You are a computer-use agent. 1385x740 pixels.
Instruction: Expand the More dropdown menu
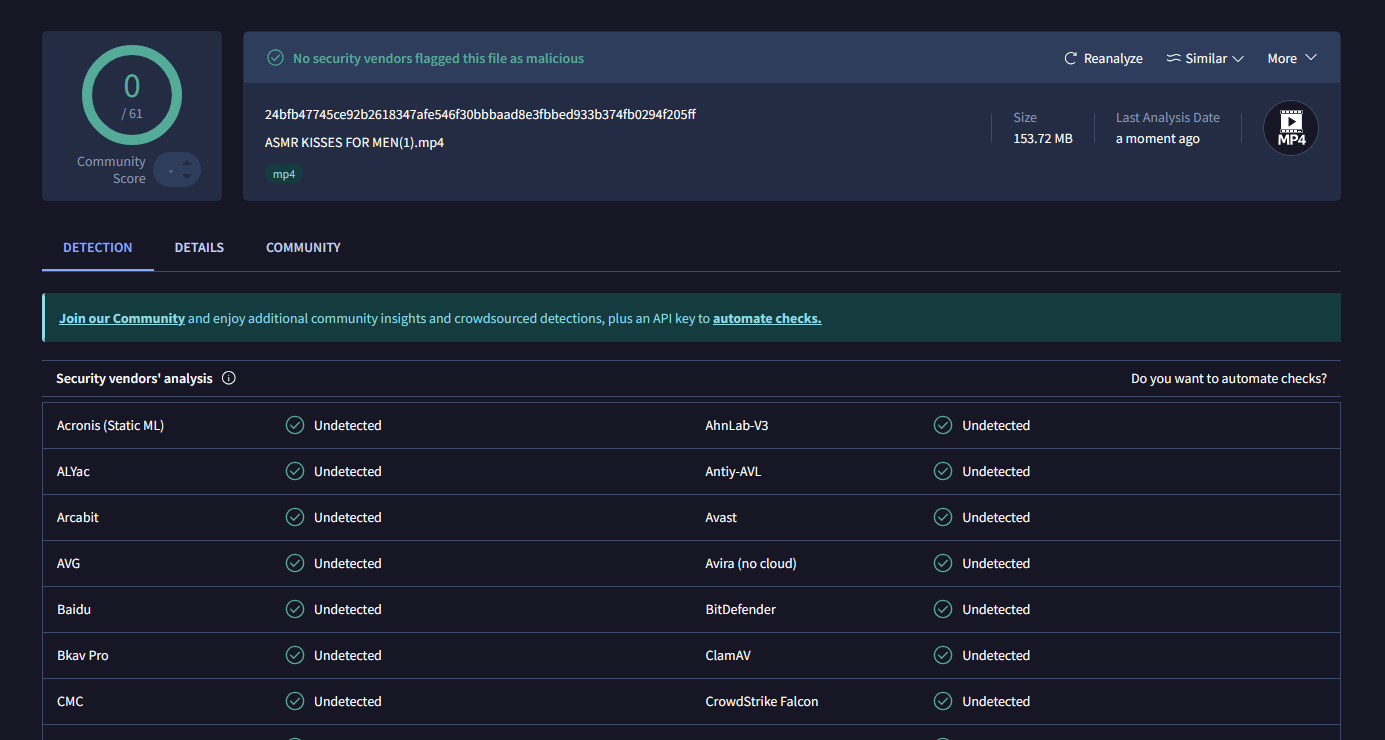tap(1292, 59)
